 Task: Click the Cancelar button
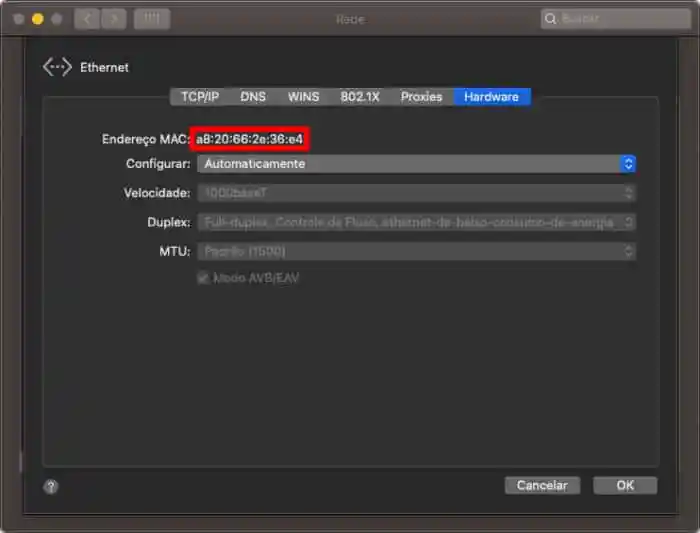point(542,485)
